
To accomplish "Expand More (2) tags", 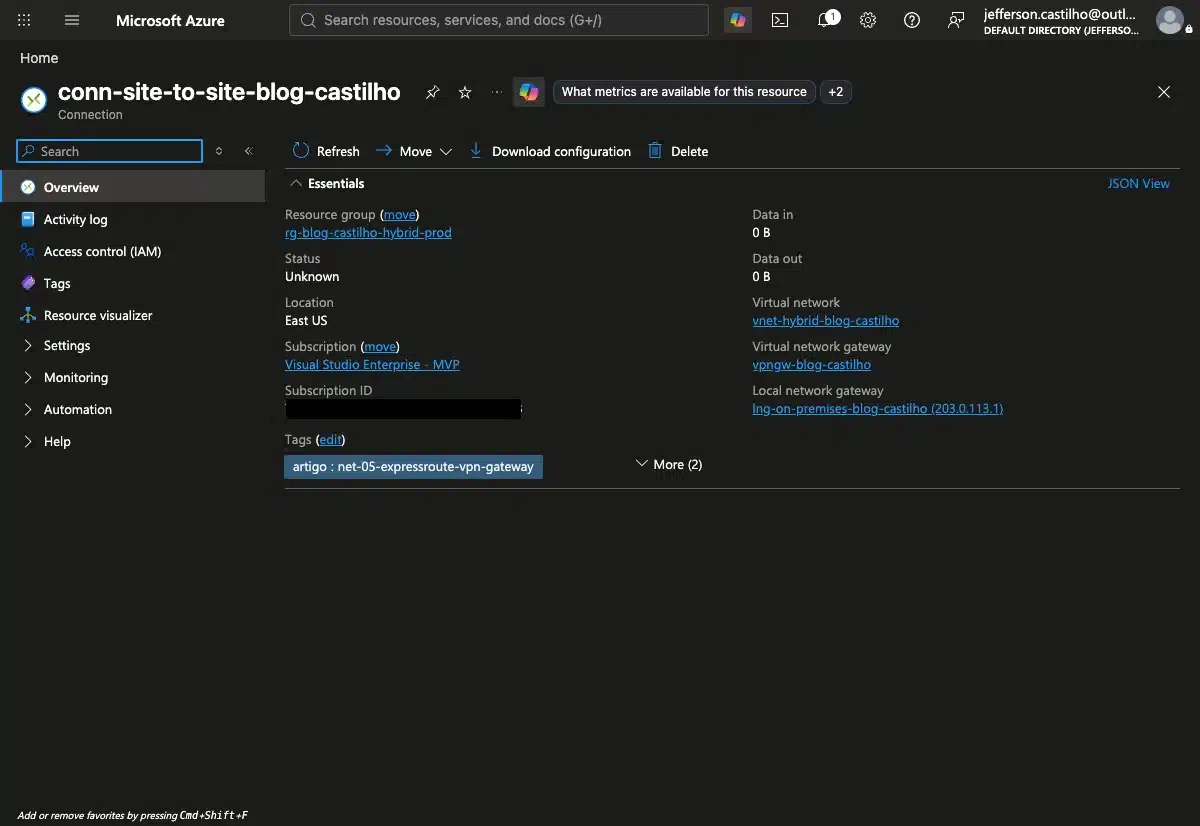I will (x=669, y=464).
